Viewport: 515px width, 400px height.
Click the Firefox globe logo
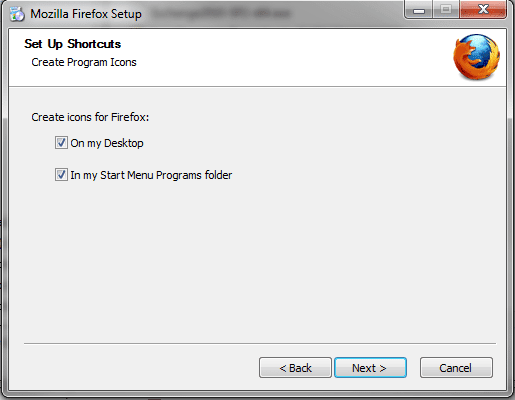point(476,57)
